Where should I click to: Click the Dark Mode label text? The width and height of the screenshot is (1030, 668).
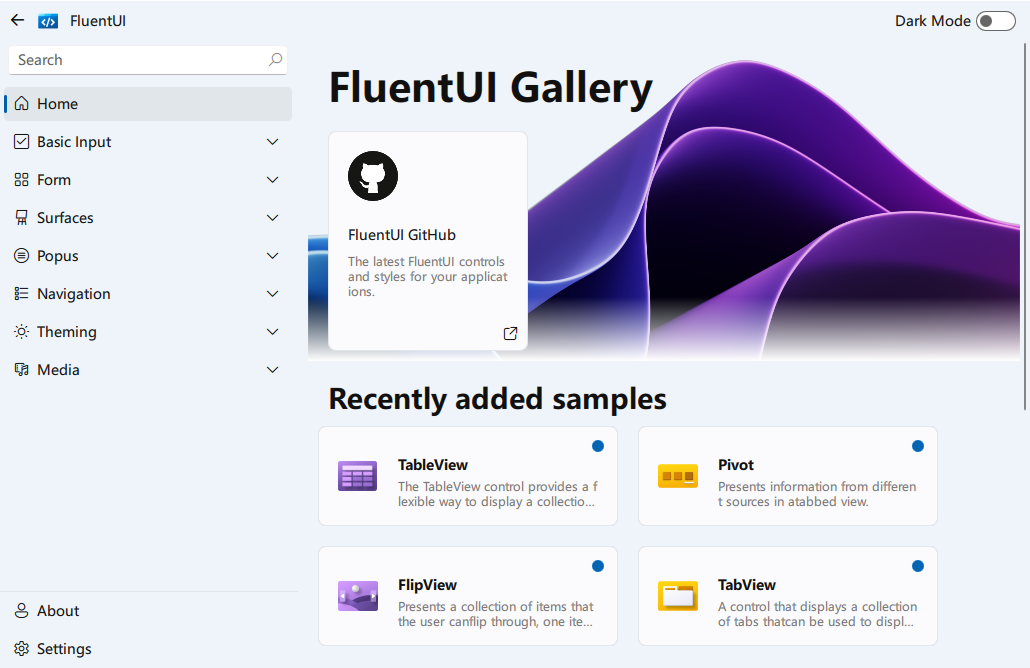point(932,21)
